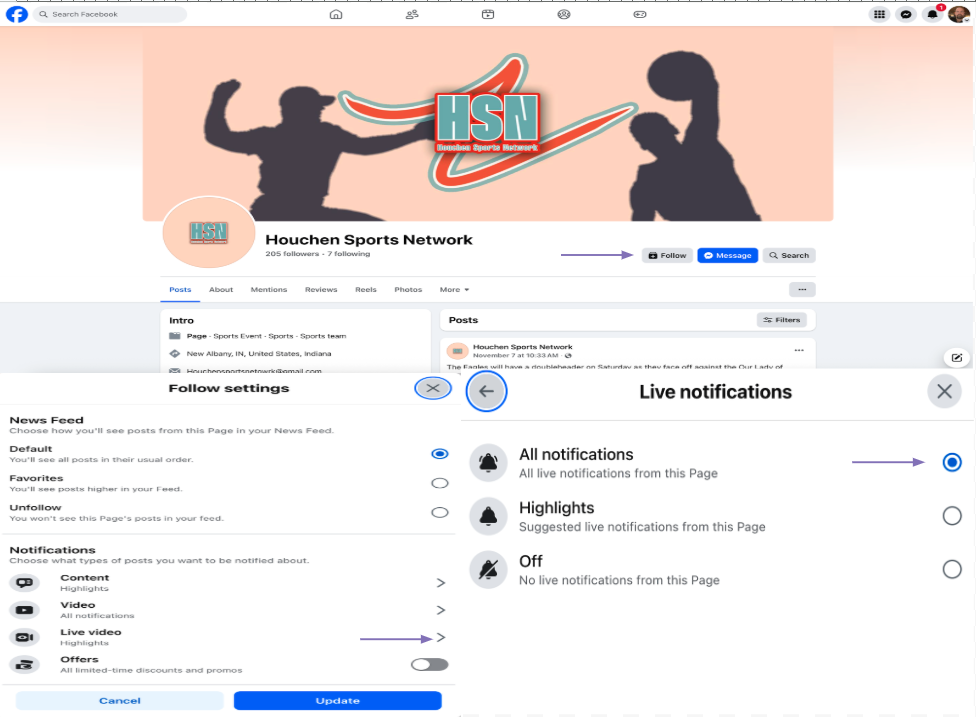Select Favorites News Feed option
Image resolution: width=976 pixels, height=717 pixels.
[x=439, y=483]
